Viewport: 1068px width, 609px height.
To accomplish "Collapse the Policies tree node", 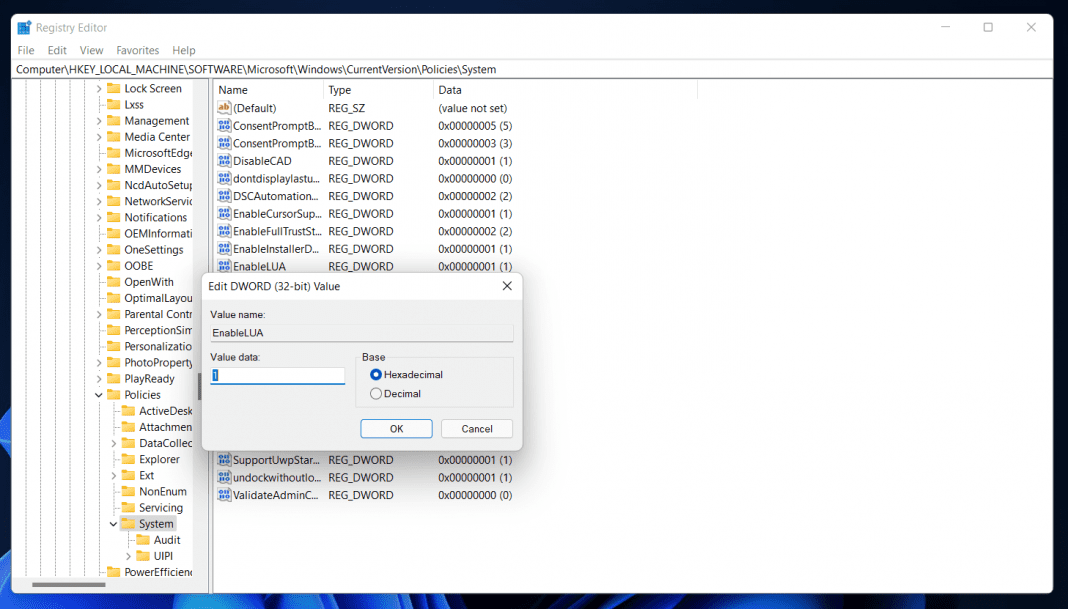I will pos(97,394).
